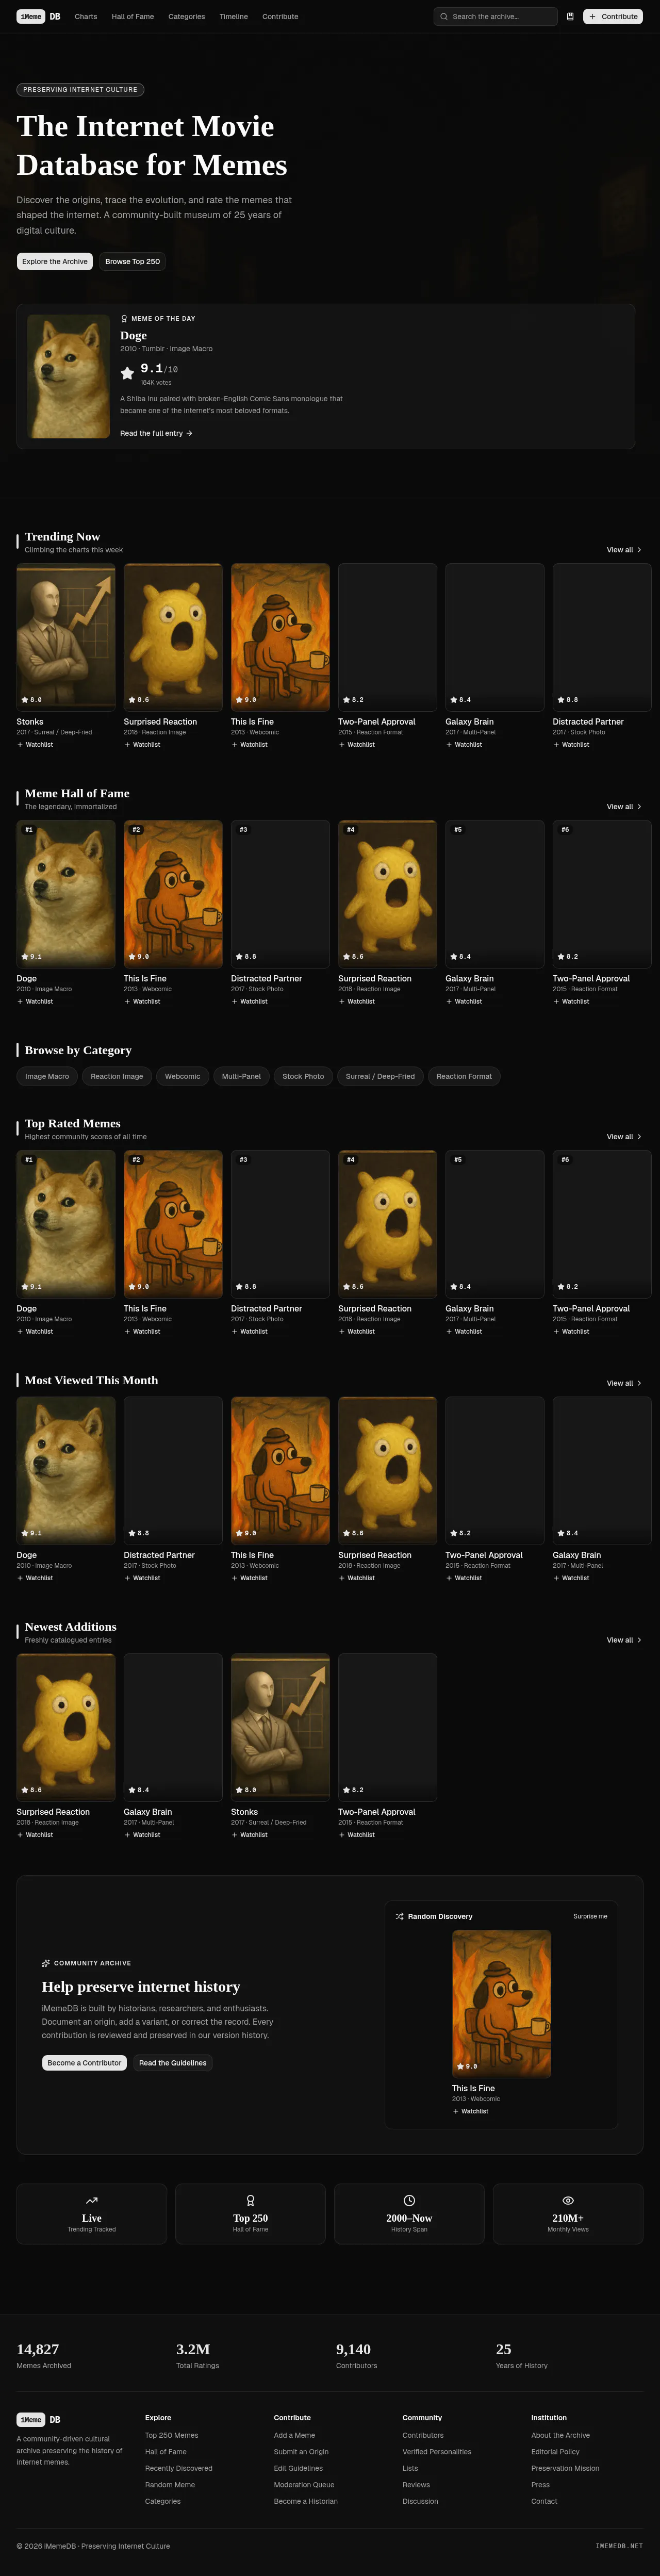Click the Contribute button with plus icon
Viewport: 660px width, 2576px height.
(613, 17)
